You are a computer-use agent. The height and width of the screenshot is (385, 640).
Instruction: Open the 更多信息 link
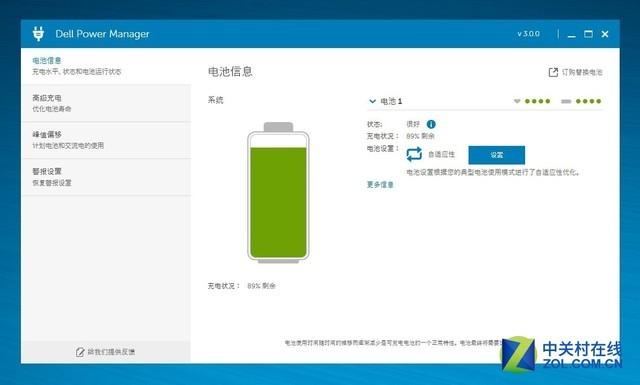tap(380, 185)
